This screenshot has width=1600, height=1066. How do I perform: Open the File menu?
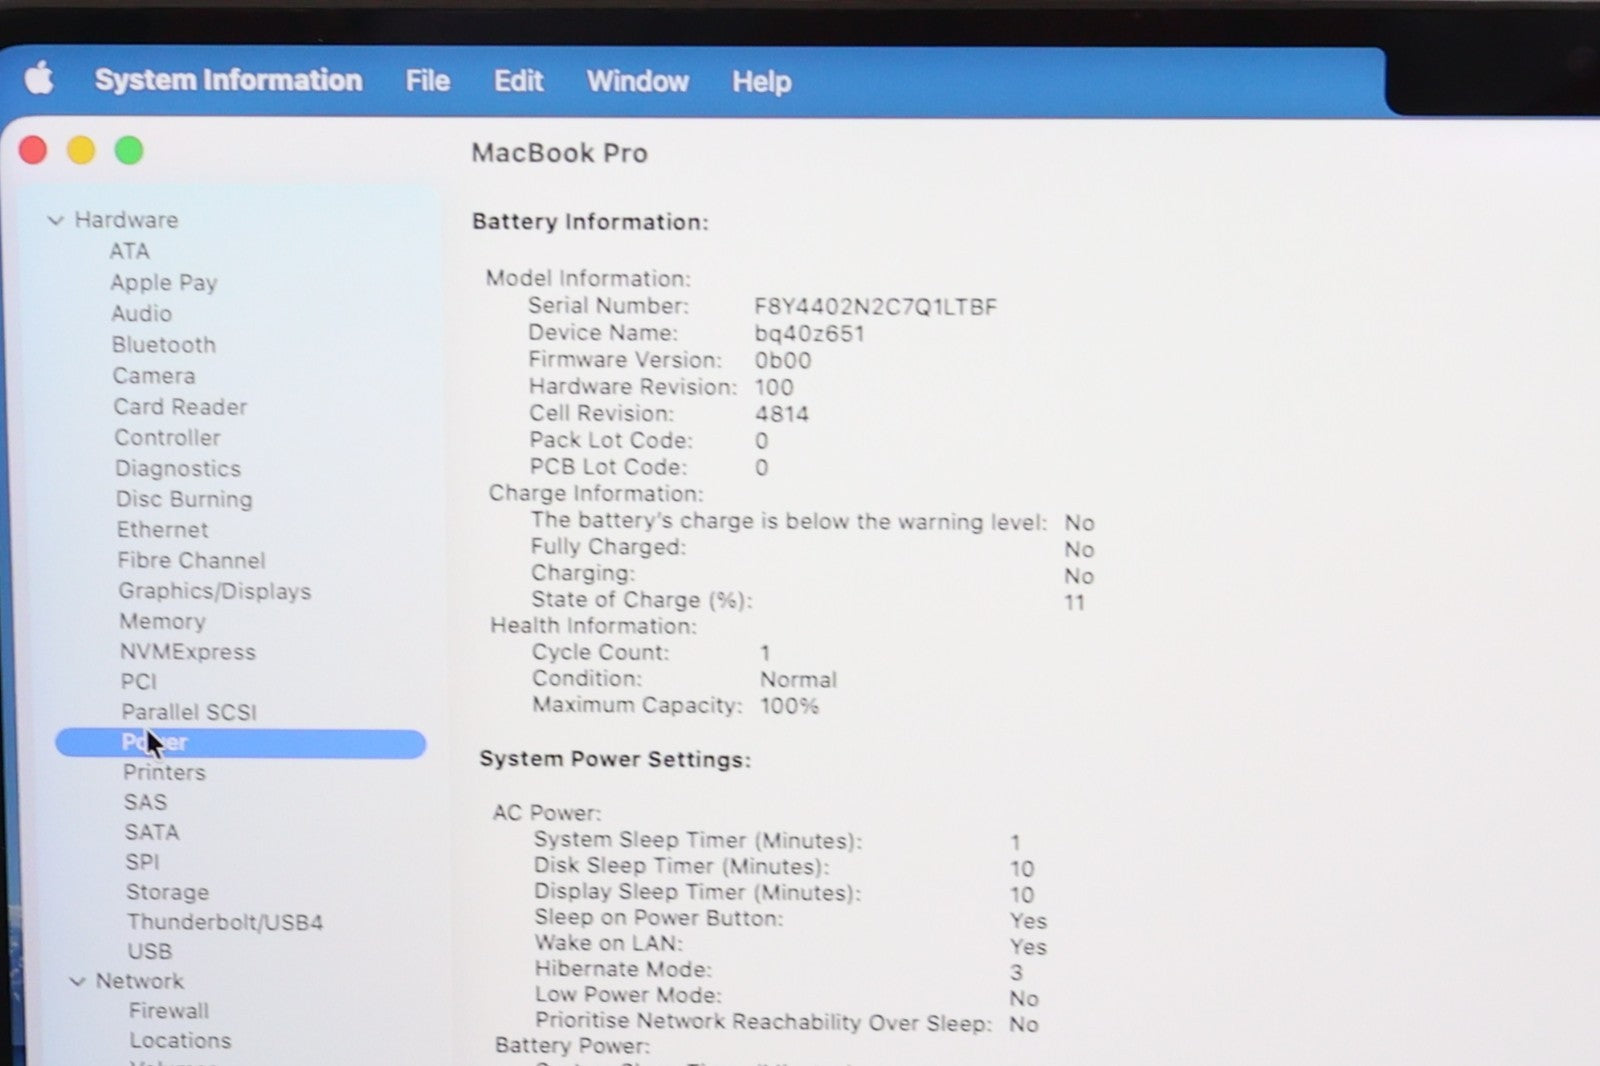(427, 81)
